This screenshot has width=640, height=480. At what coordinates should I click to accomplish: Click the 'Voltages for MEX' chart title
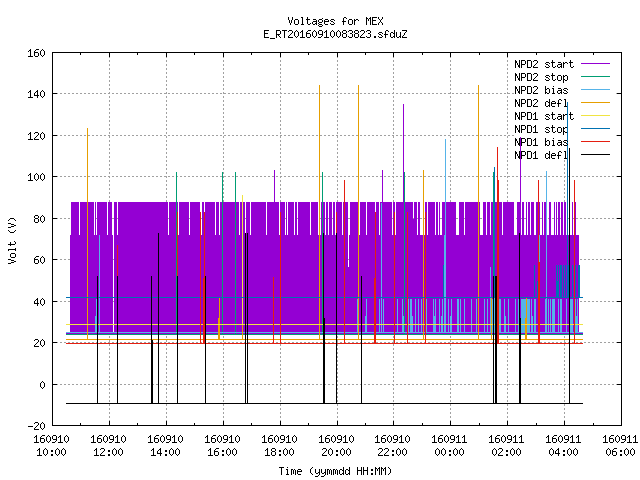coord(335,21)
